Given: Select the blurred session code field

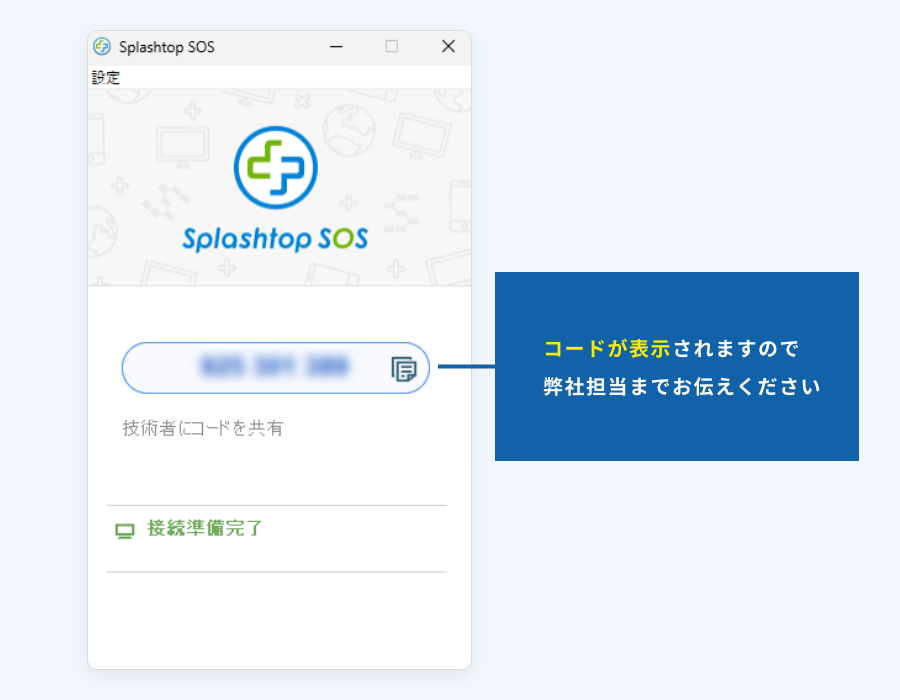Looking at the screenshot, I should click(x=275, y=368).
